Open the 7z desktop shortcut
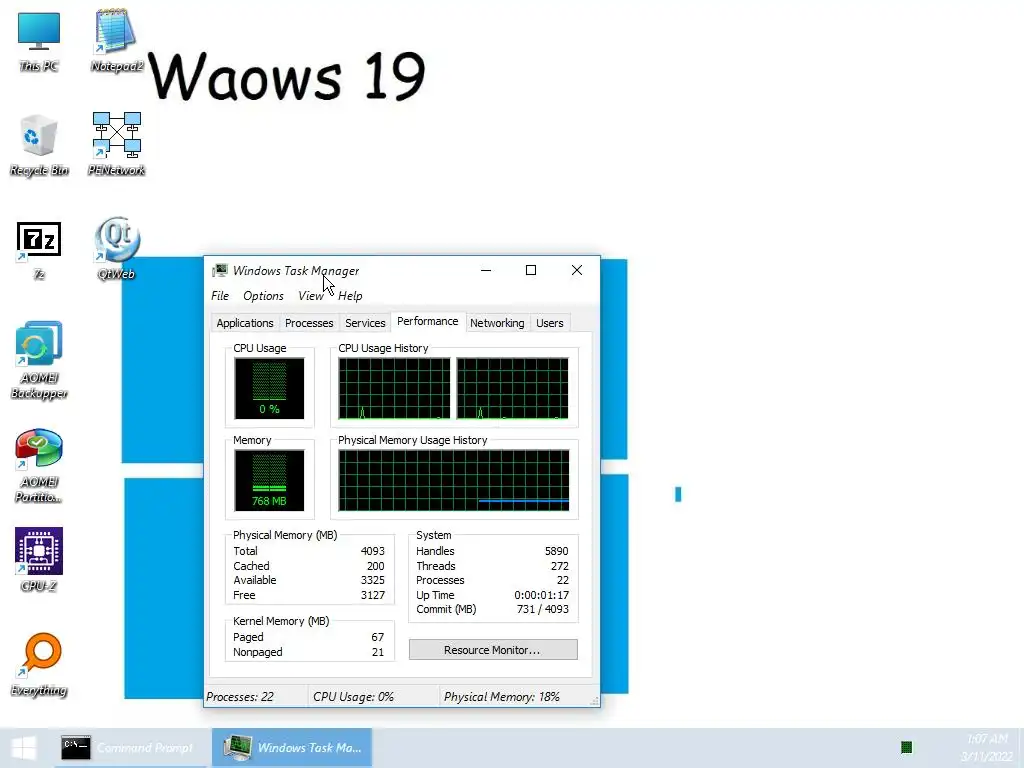 pos(39,249)
